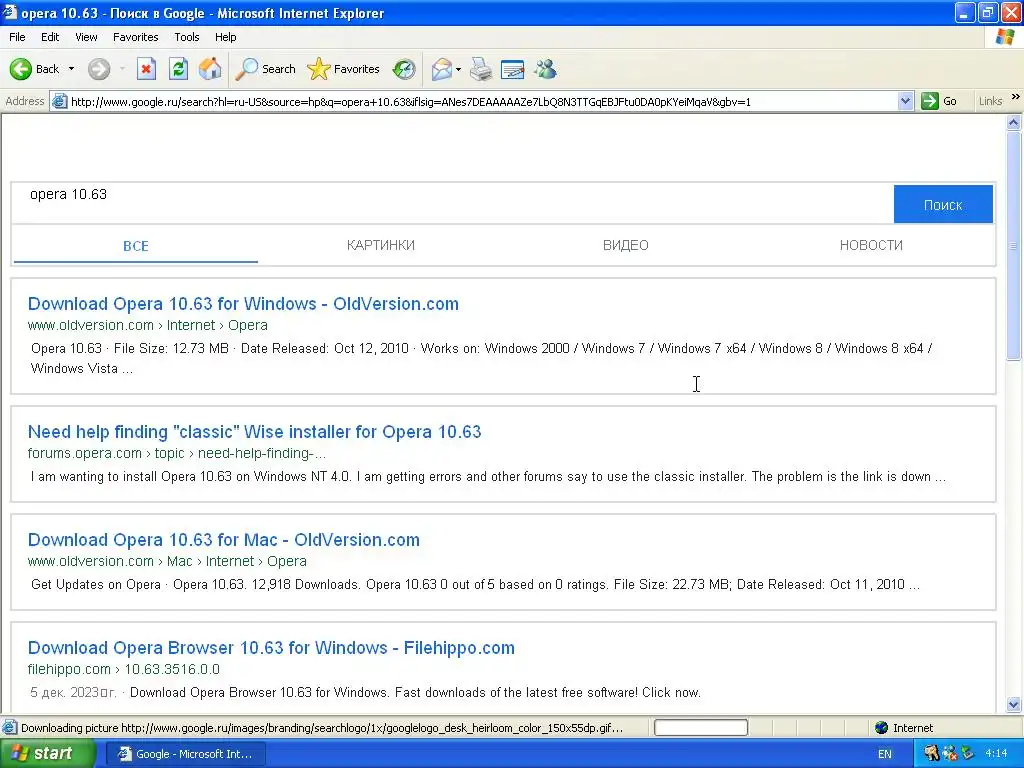Image resolution: width=1024 pixels, height=768 pixels.
Task: Click the blue Поиск search button
Action: pos(943,204)
